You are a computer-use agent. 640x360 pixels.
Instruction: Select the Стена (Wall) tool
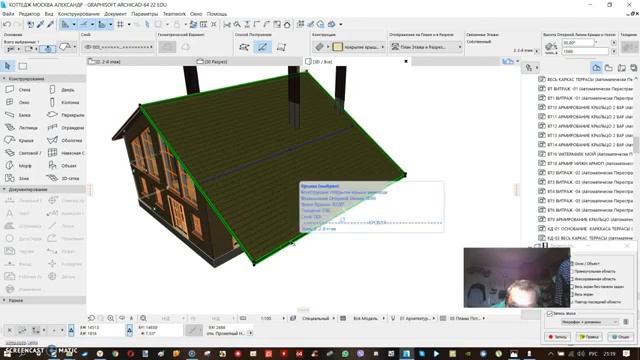click(18, 89)
